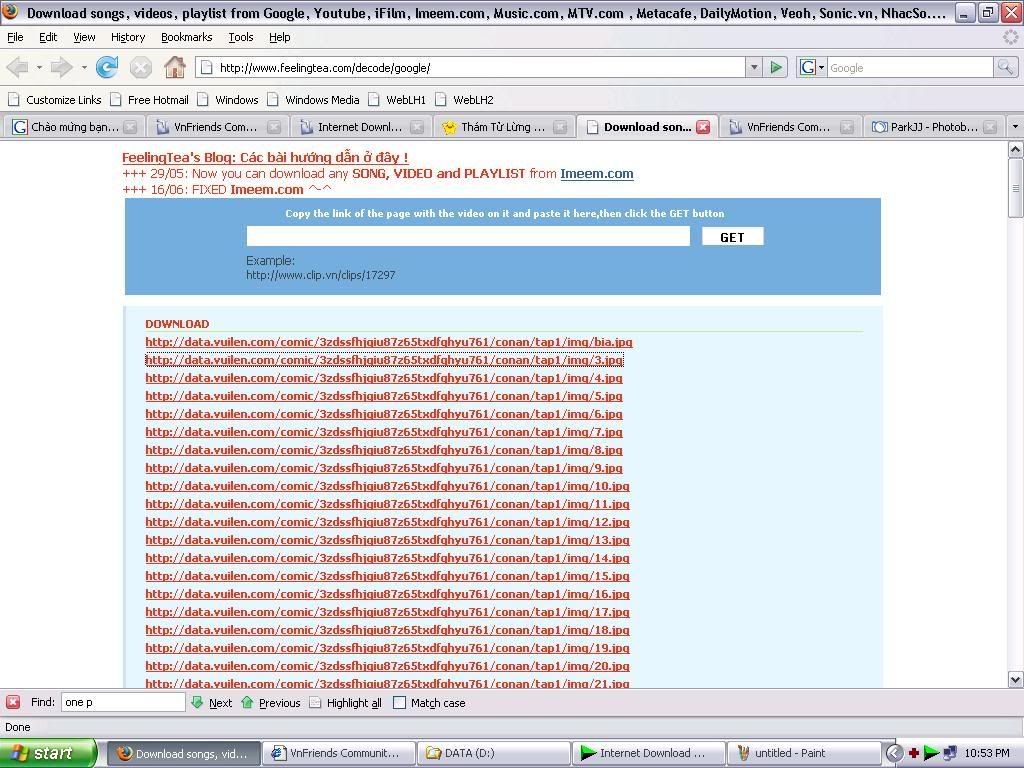Open the Back button history dropdown

click(39, 67)
